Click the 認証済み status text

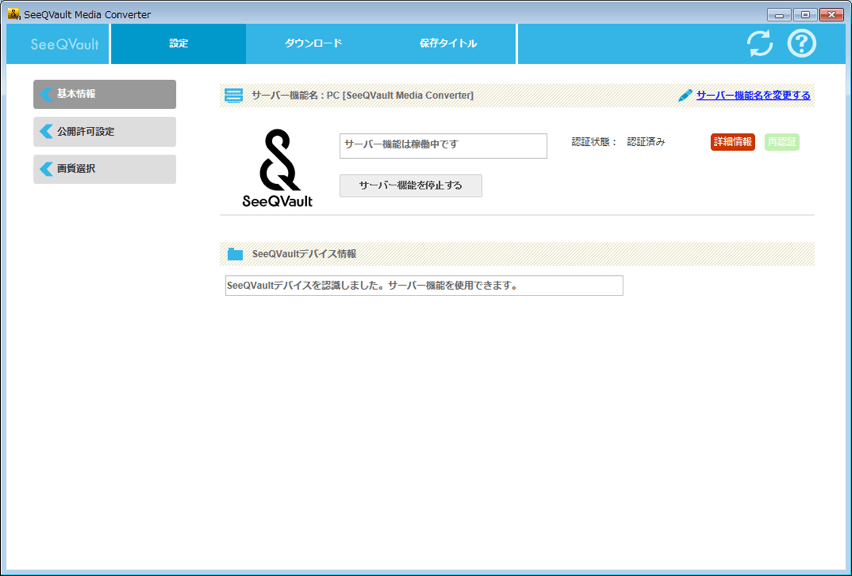click(x=646, y=142)
